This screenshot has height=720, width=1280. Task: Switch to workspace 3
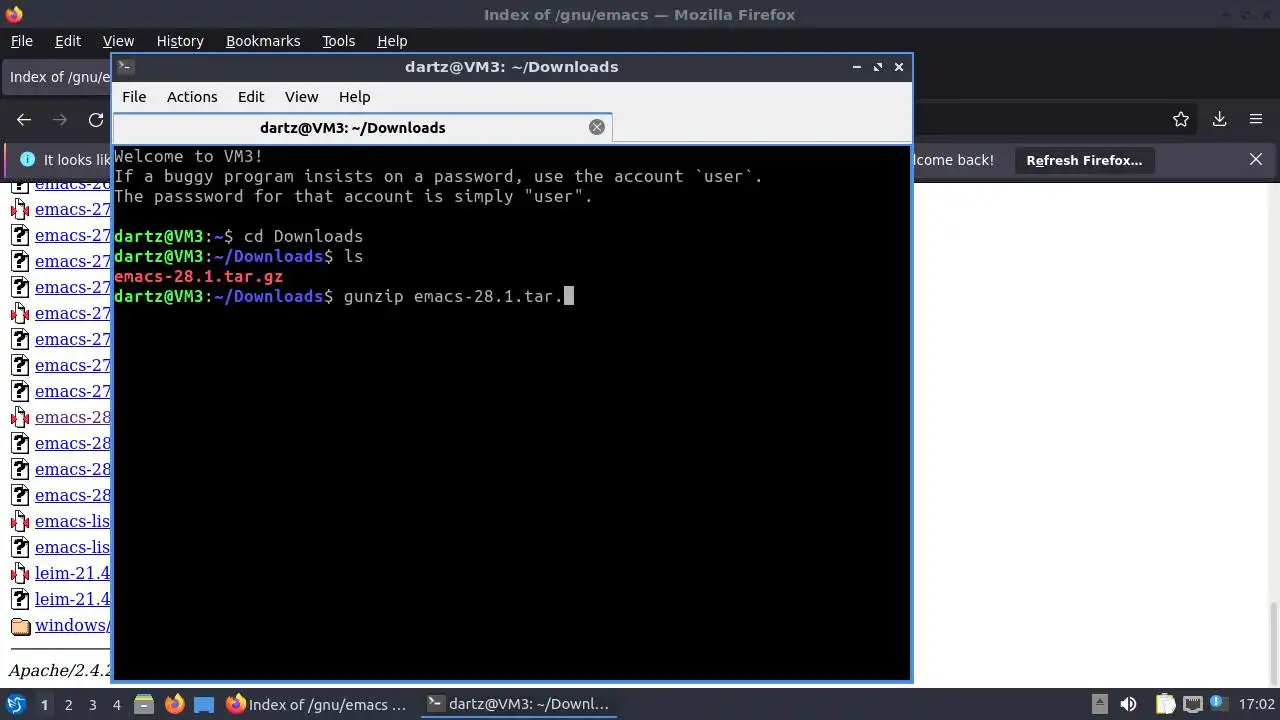click(x=92, y=704)
